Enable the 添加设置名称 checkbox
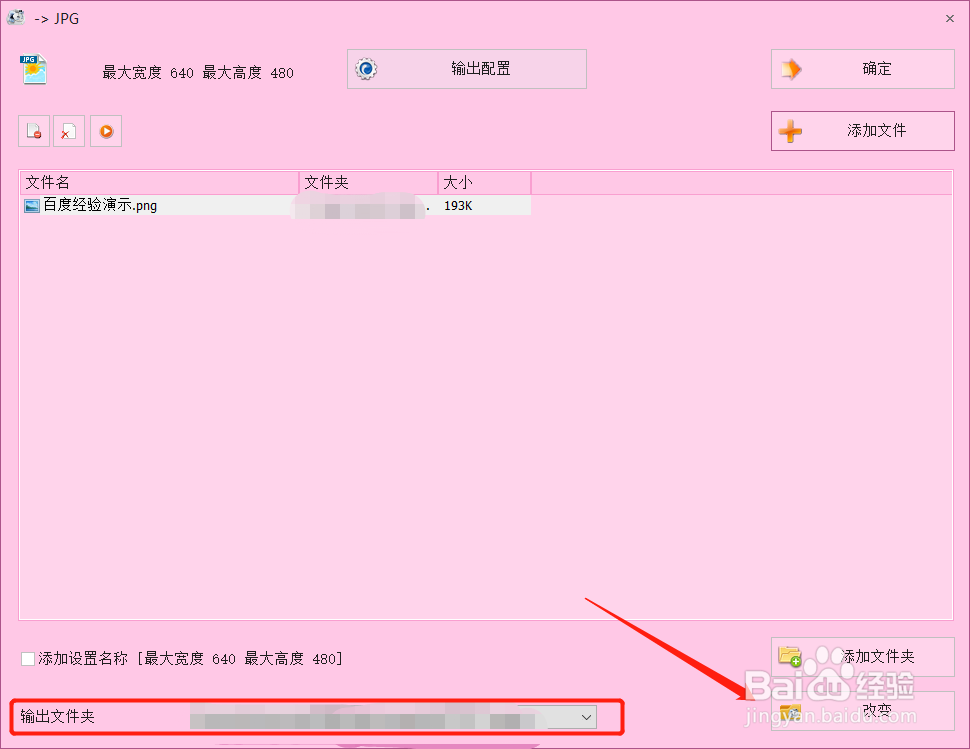 click(x=27, y=658)
